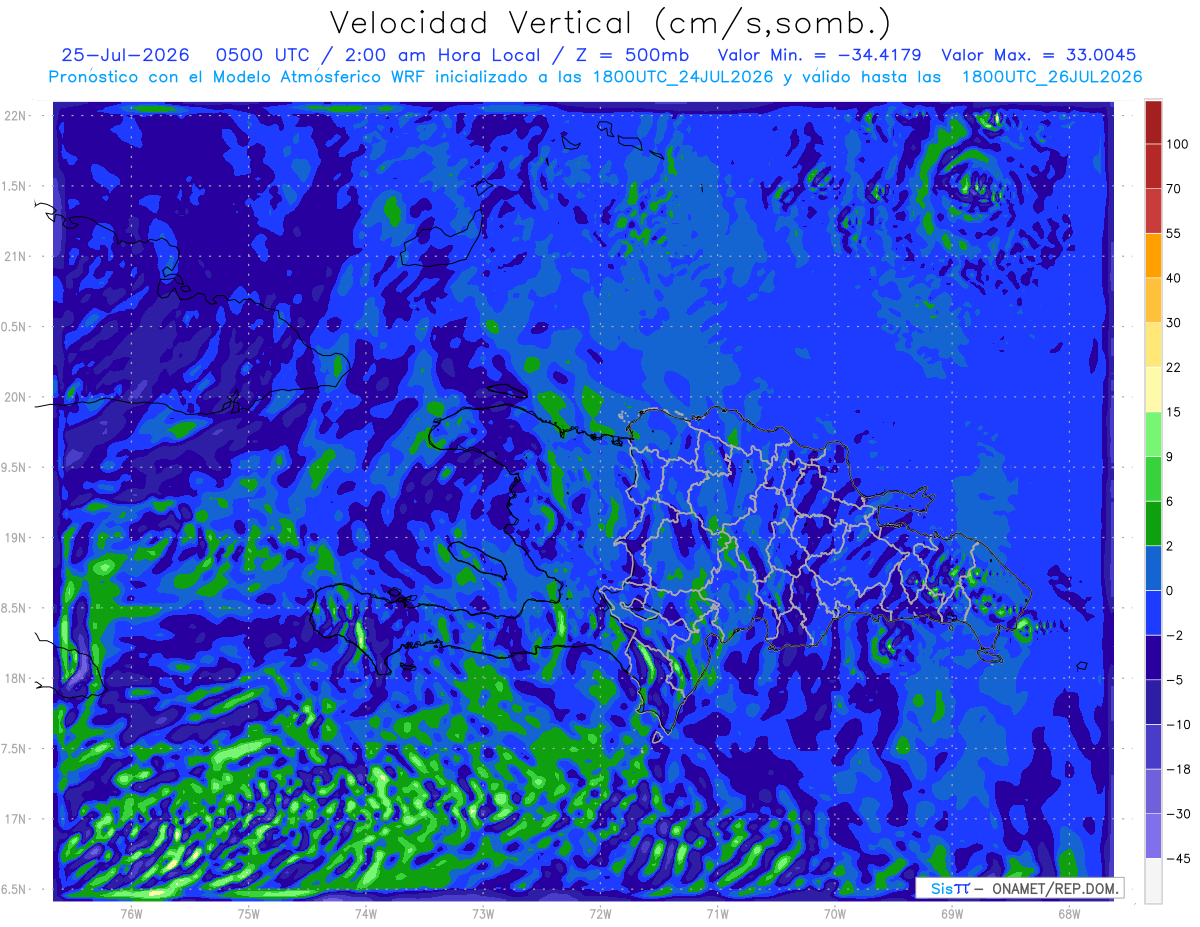This screenshot has width=1200, height=927.
Task: Click the "73W" longitude label
Action: click(x=483, y=914)
